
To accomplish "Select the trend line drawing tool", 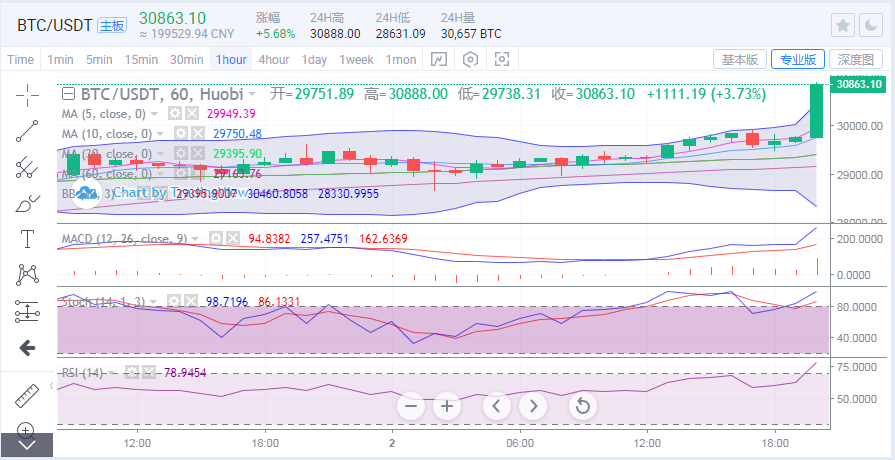I will click(27, 130).
